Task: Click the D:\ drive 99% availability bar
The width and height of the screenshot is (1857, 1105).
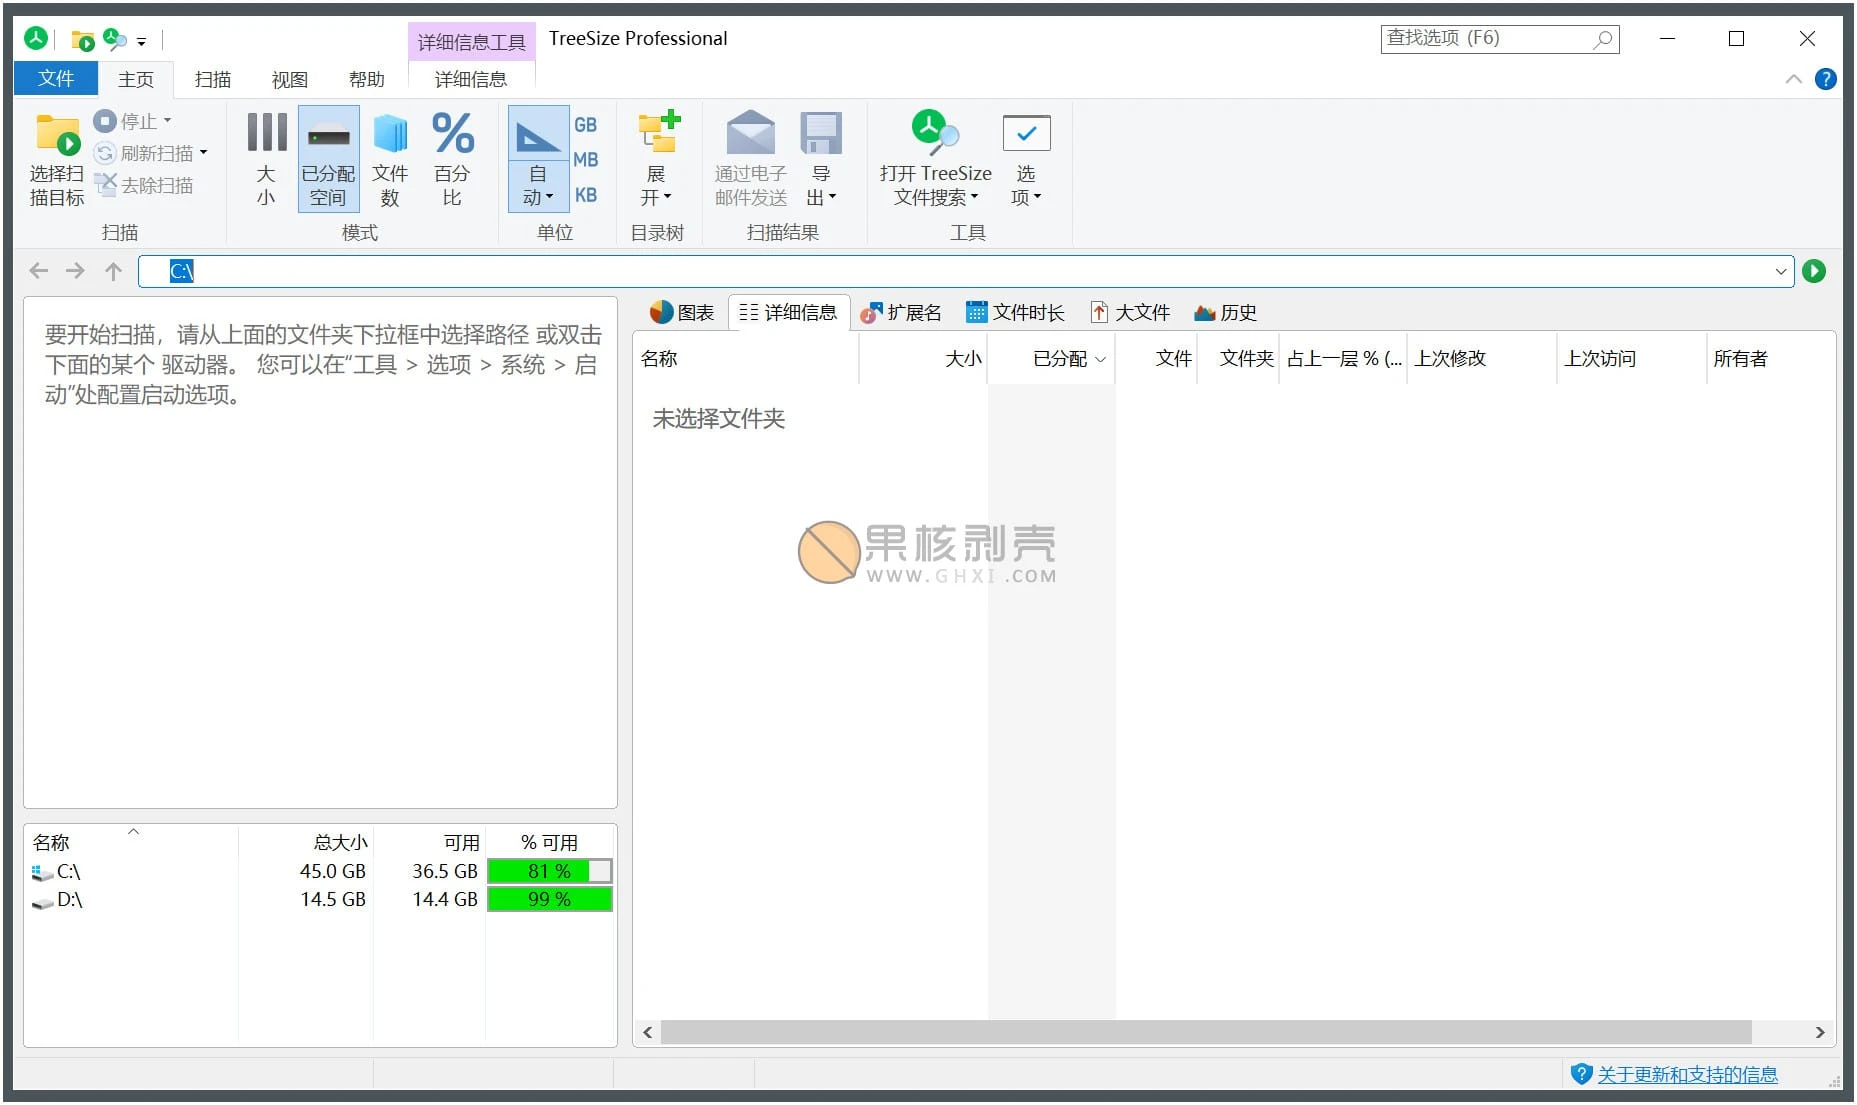Action: pyautogui.click(x=548, y=899)
